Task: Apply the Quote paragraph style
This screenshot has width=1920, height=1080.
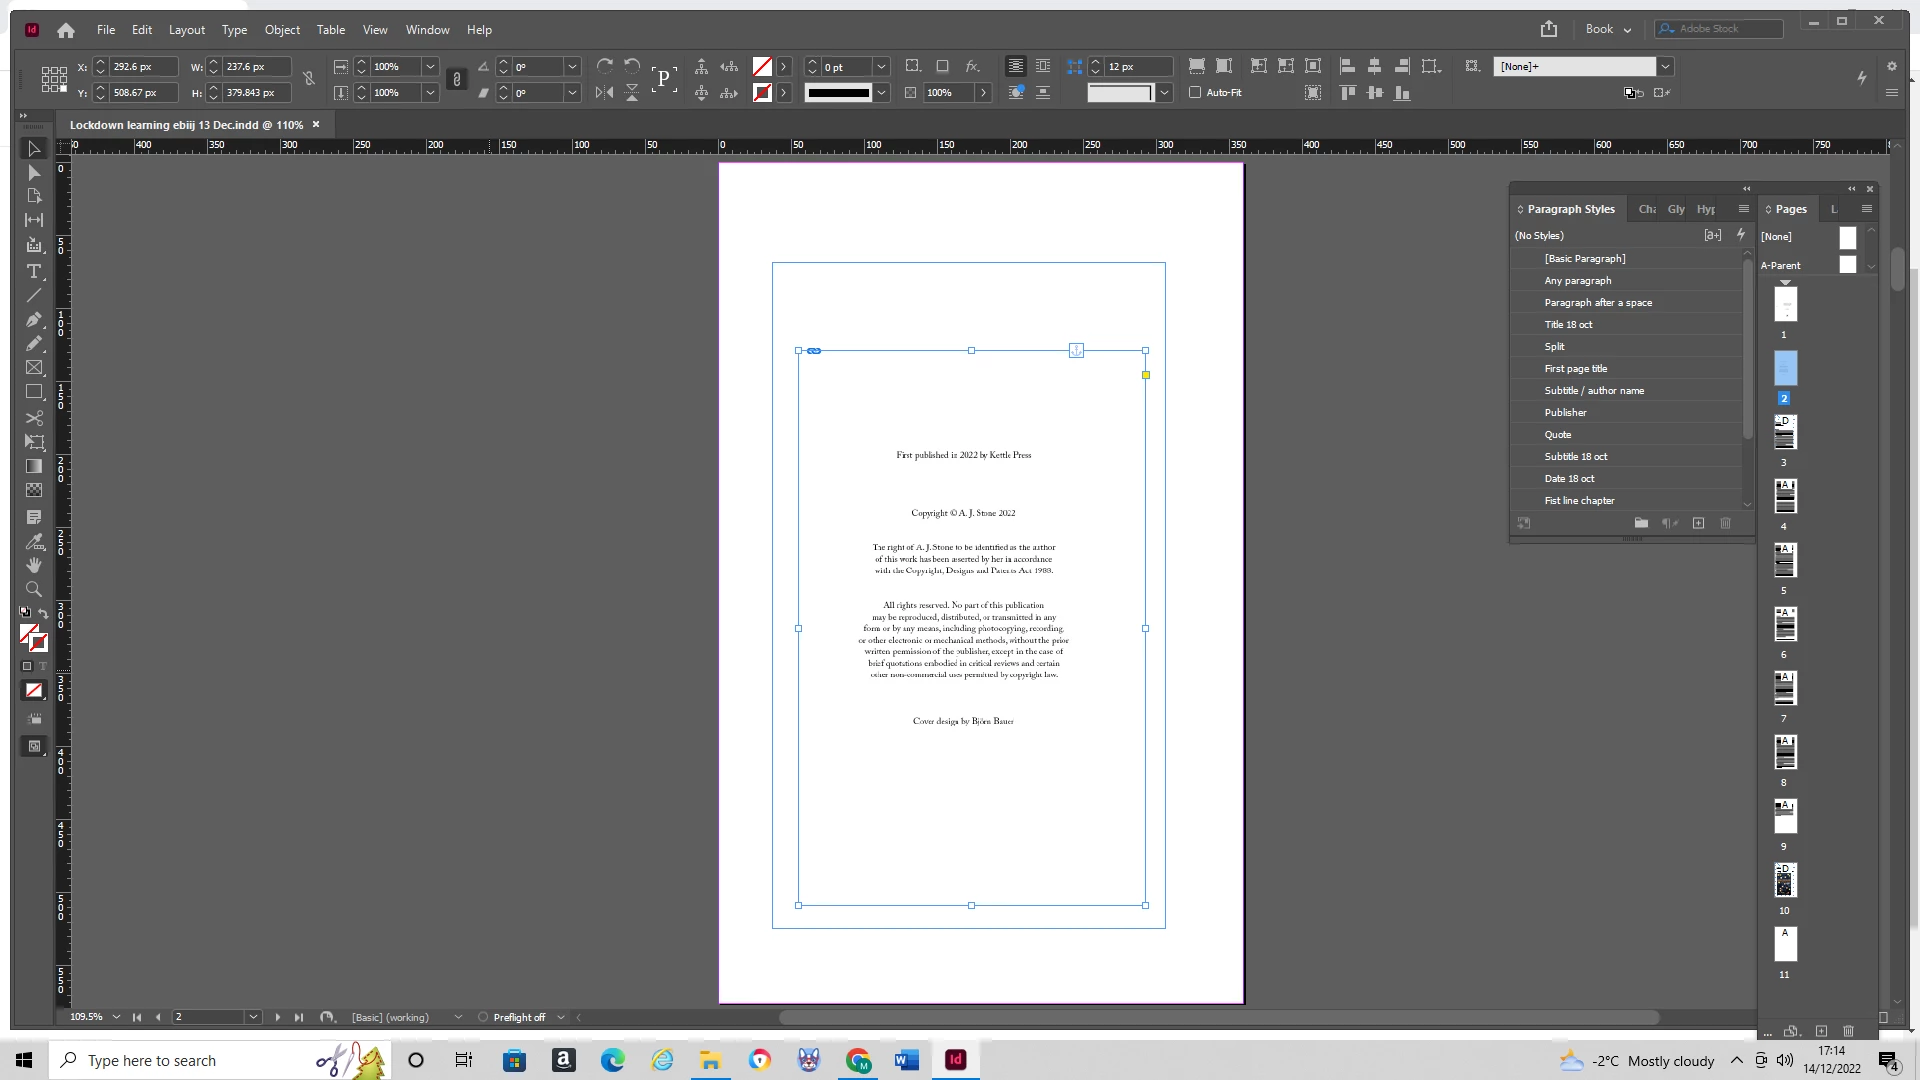Action: point(1557,434)
